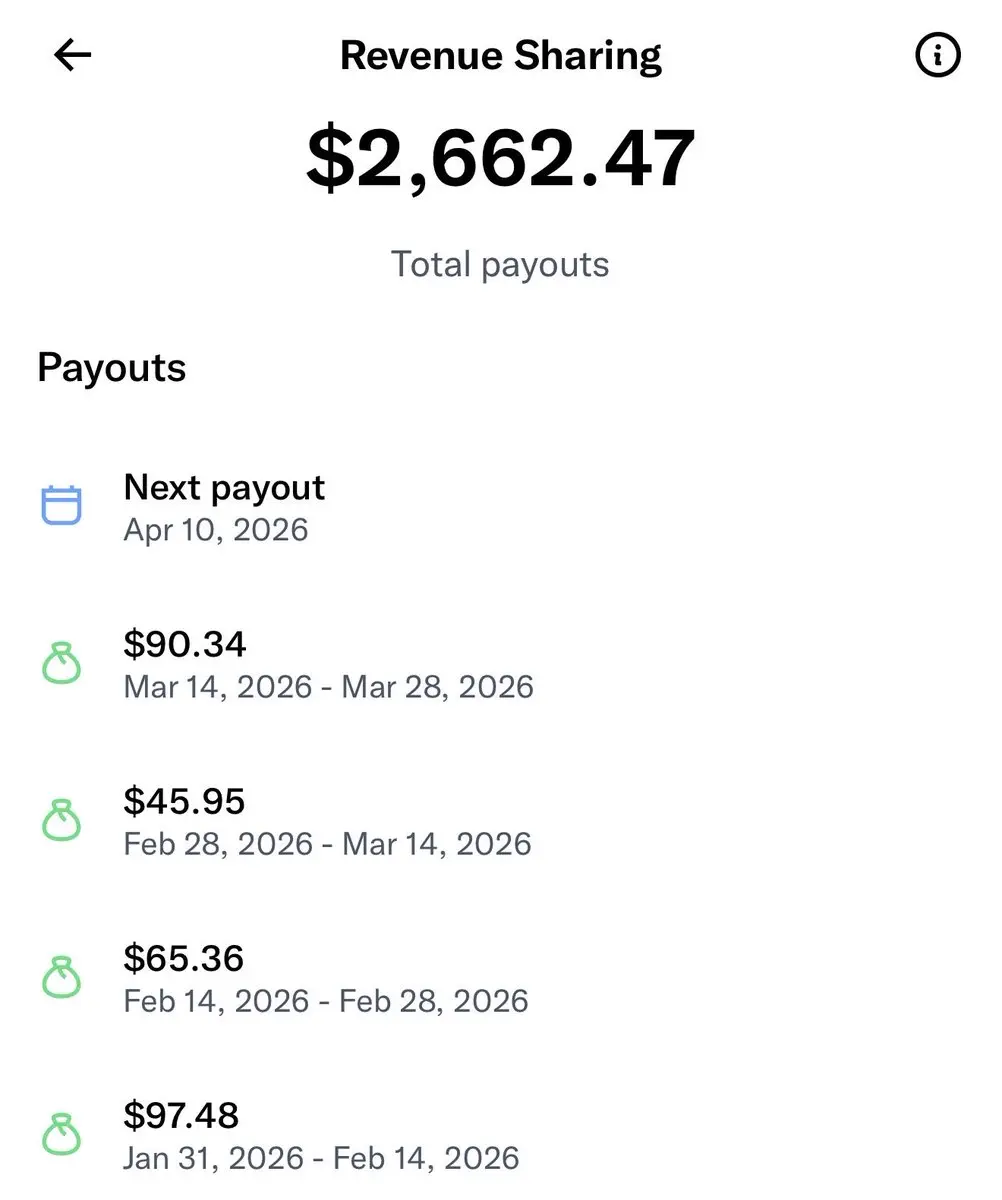Select the Mar 14 - Mar 28 date range
This screenshot has width=1002, height=1200.
click(328, 687)
